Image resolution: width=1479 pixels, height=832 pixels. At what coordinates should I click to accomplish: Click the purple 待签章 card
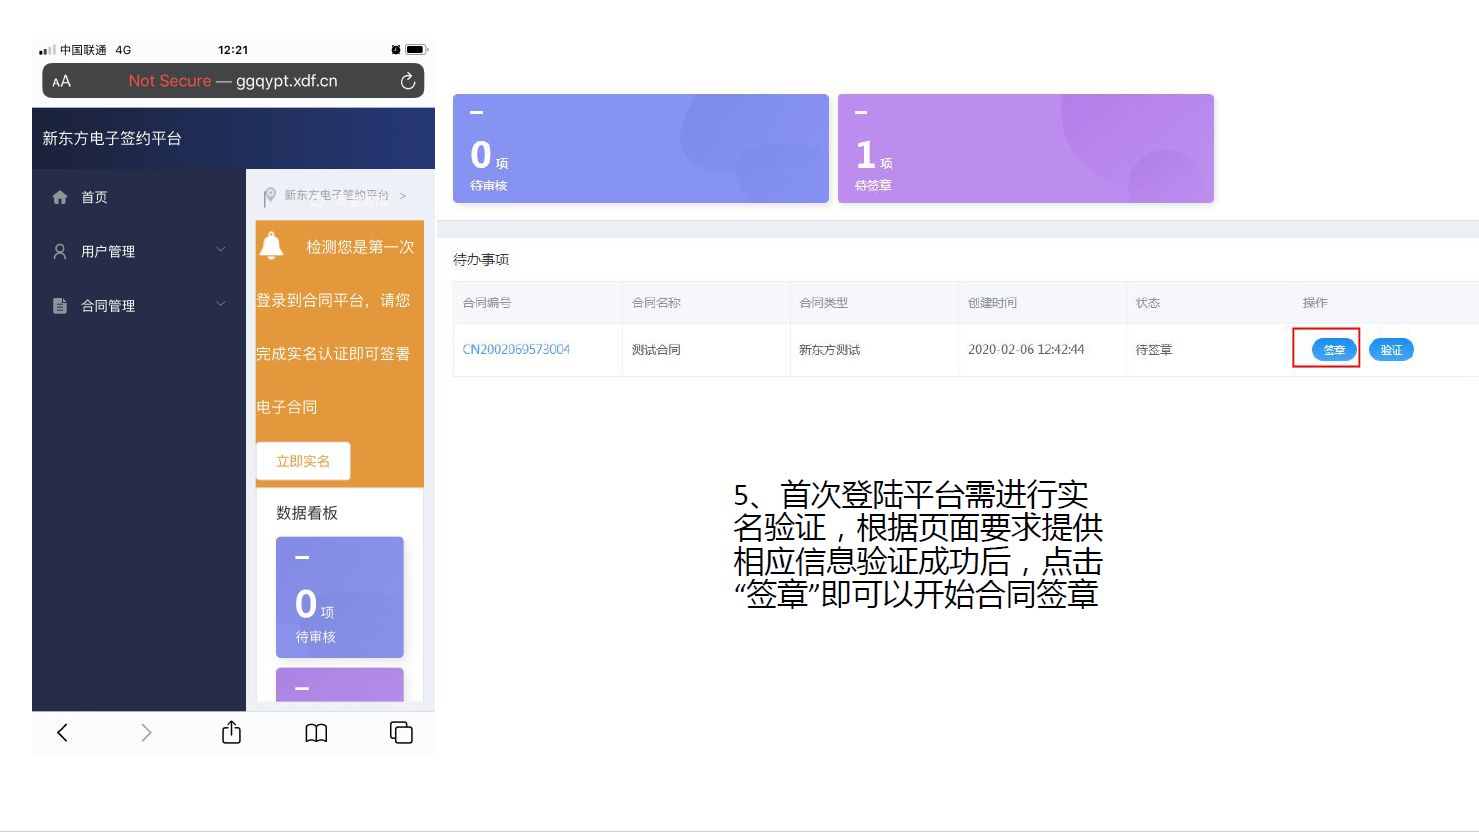click(x=1025, y=149)
